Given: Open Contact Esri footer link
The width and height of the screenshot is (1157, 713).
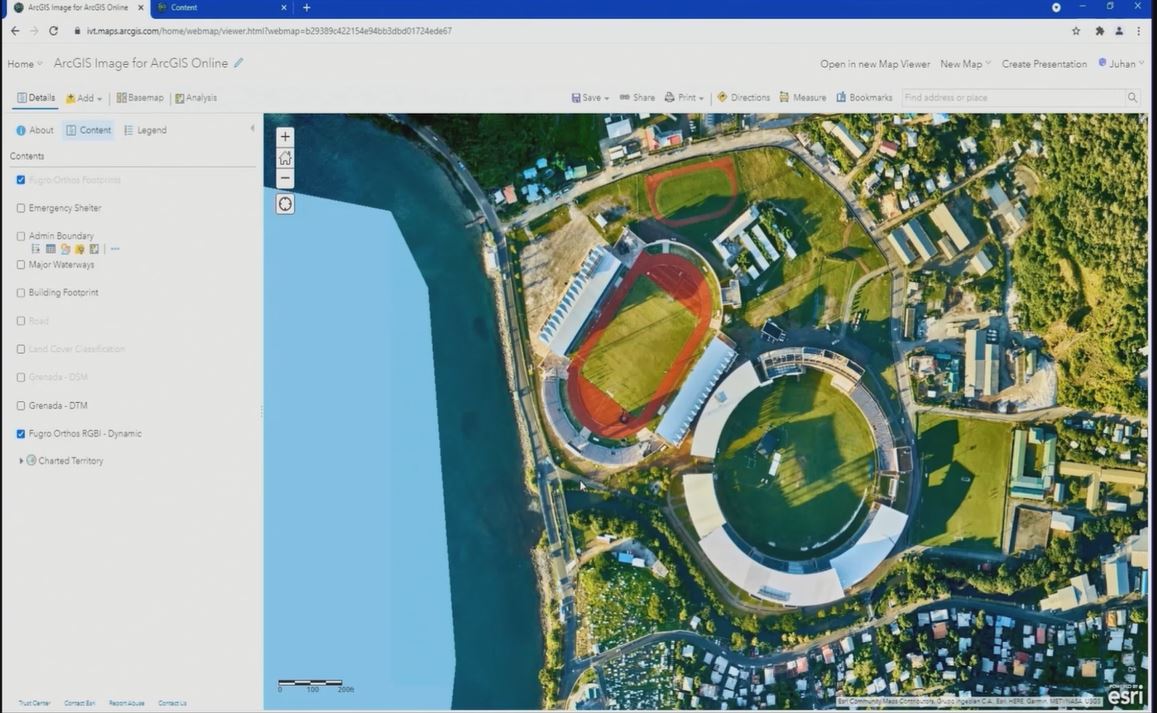Looking at the screenshot, I should coord(79,703).
